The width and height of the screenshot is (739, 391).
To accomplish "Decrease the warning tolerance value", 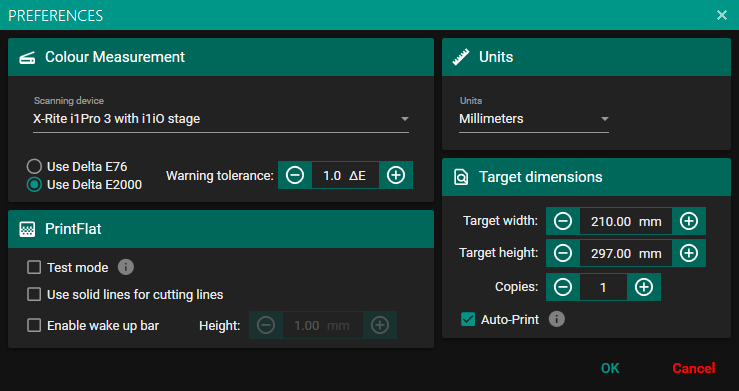I will (295, 175).
